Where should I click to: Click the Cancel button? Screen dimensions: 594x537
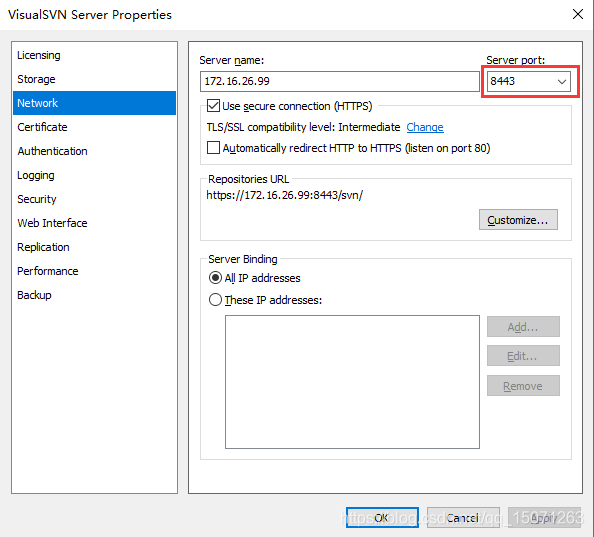point(463,517)
